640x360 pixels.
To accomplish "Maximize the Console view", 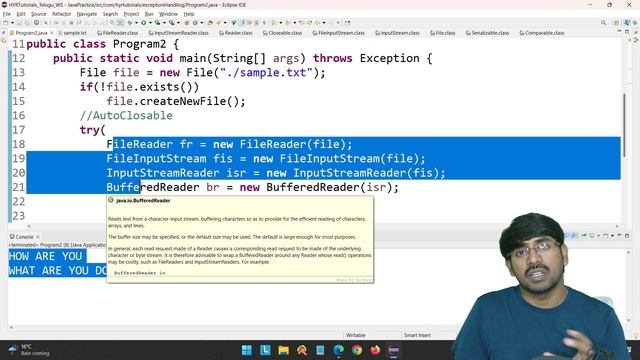I will [627, 236].
